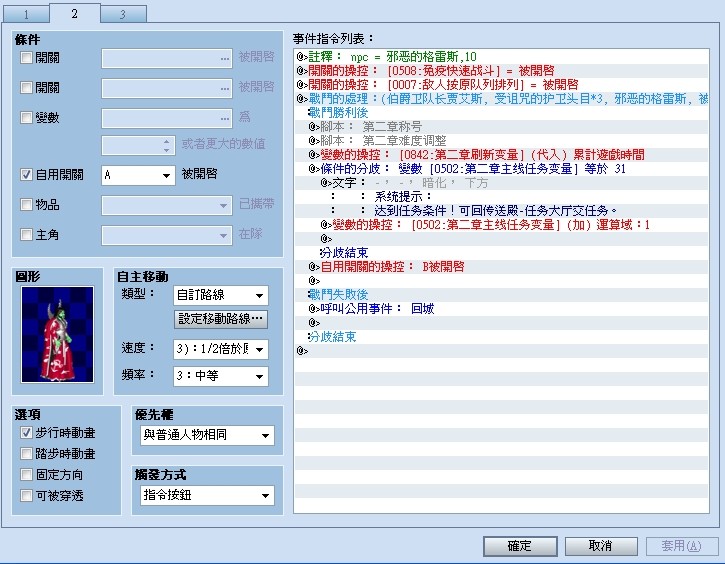This screenshot has height=564, width=725.
Task: Open the 指令按鈕 trigger dropdown
Action: [x=207, y=495]
